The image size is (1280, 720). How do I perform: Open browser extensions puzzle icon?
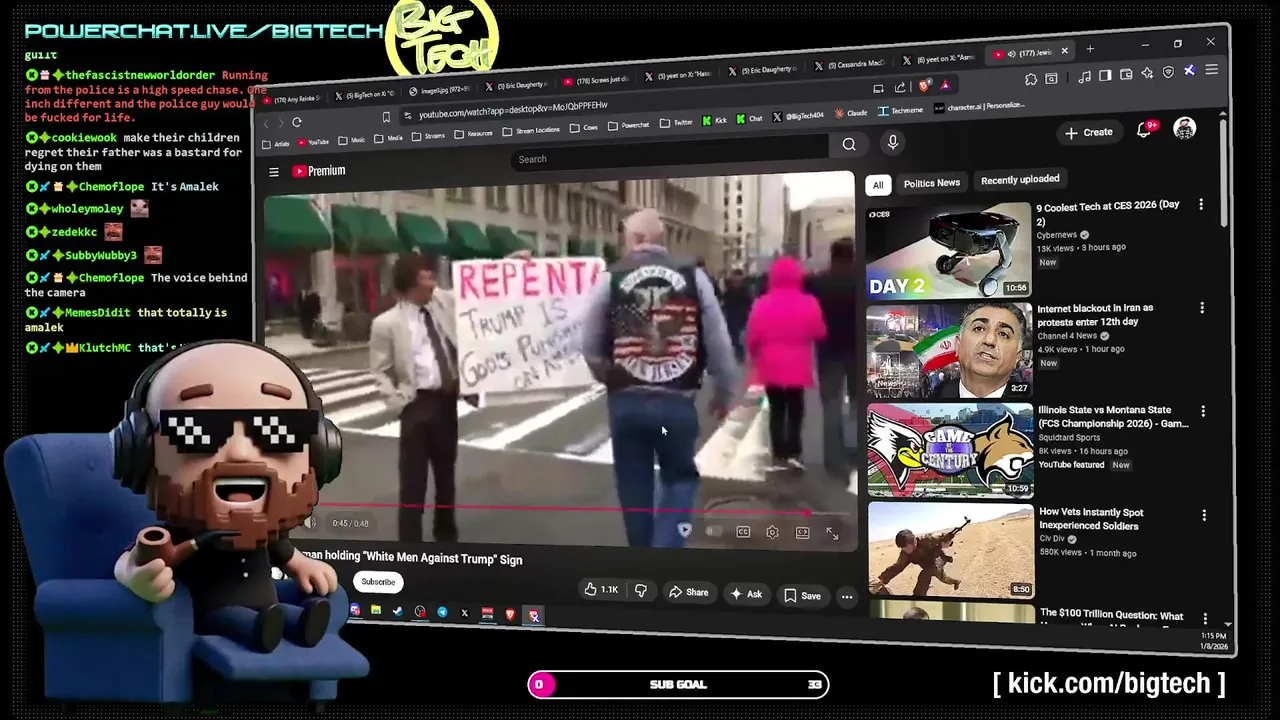1031,79
